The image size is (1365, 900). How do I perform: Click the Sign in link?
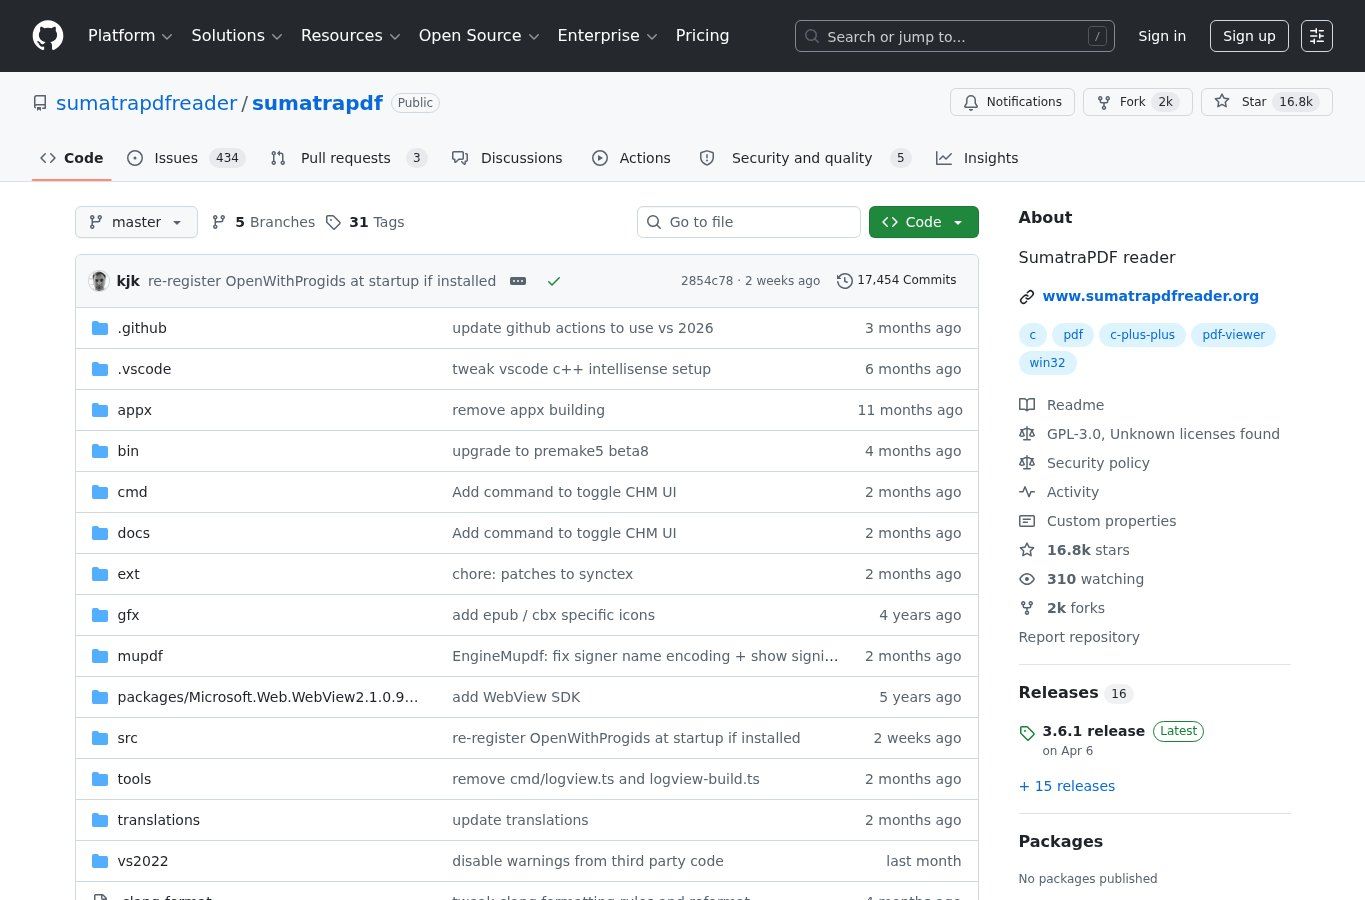tap(1162, 36)
